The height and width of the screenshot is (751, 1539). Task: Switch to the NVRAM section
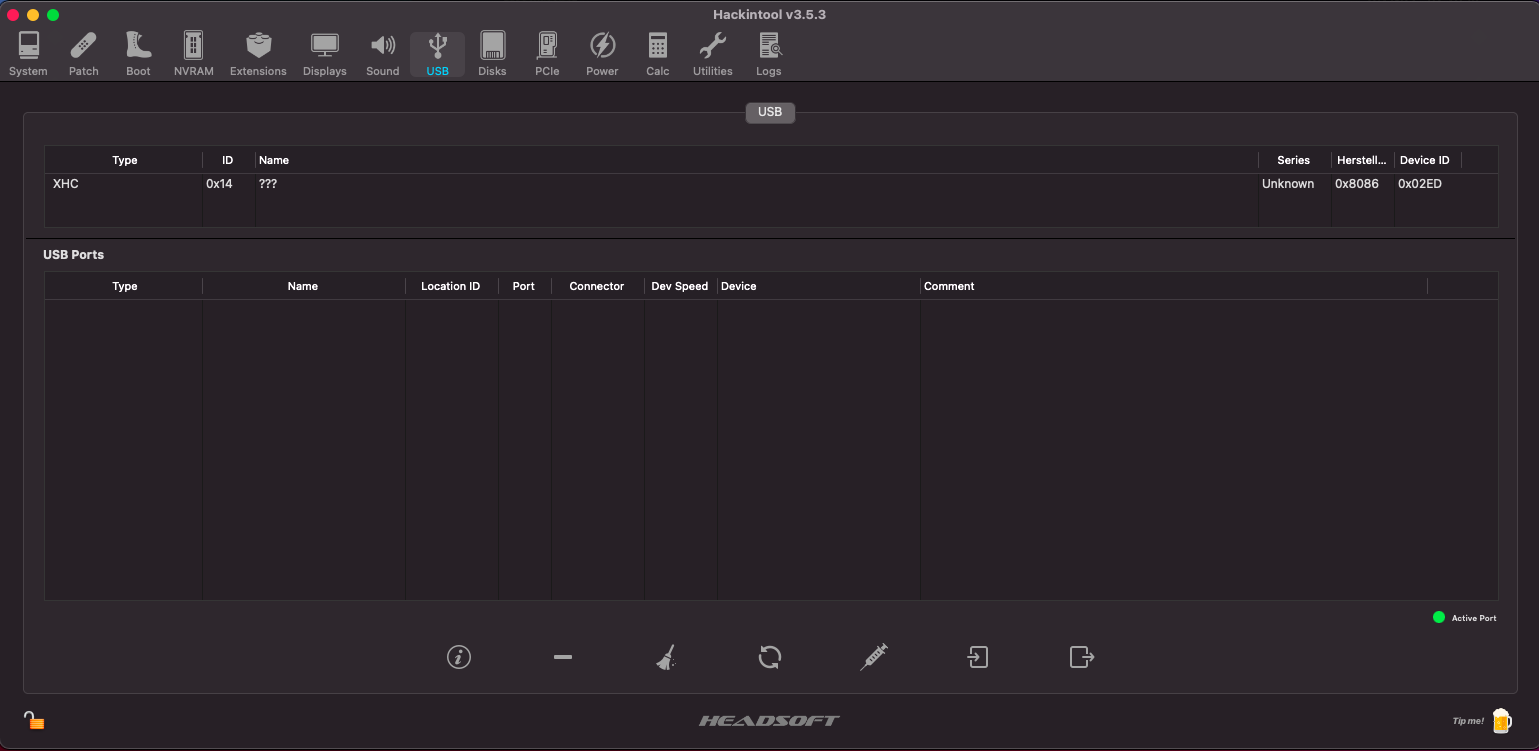193,54
